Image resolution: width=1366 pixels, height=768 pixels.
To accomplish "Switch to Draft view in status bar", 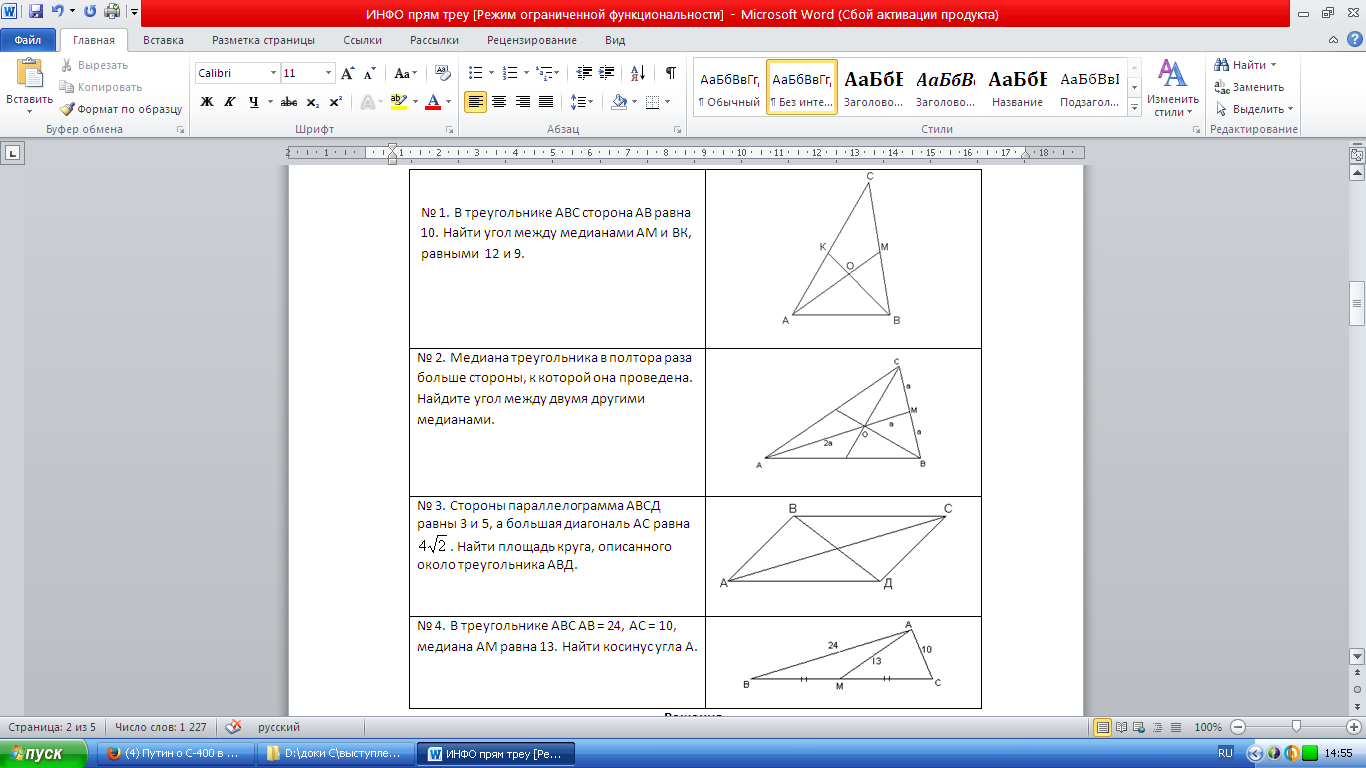I will 1175,727.
